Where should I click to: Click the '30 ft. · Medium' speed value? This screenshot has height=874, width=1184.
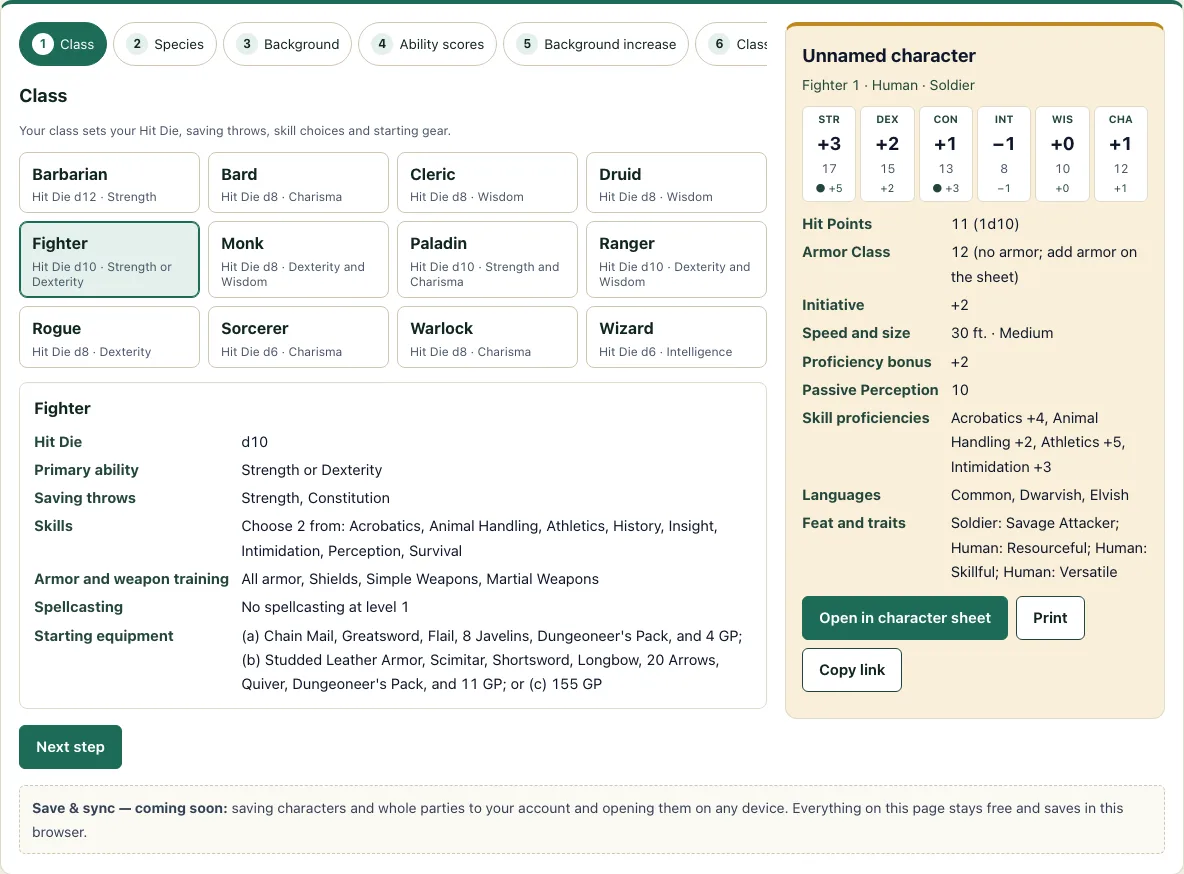coord(1002,333)
